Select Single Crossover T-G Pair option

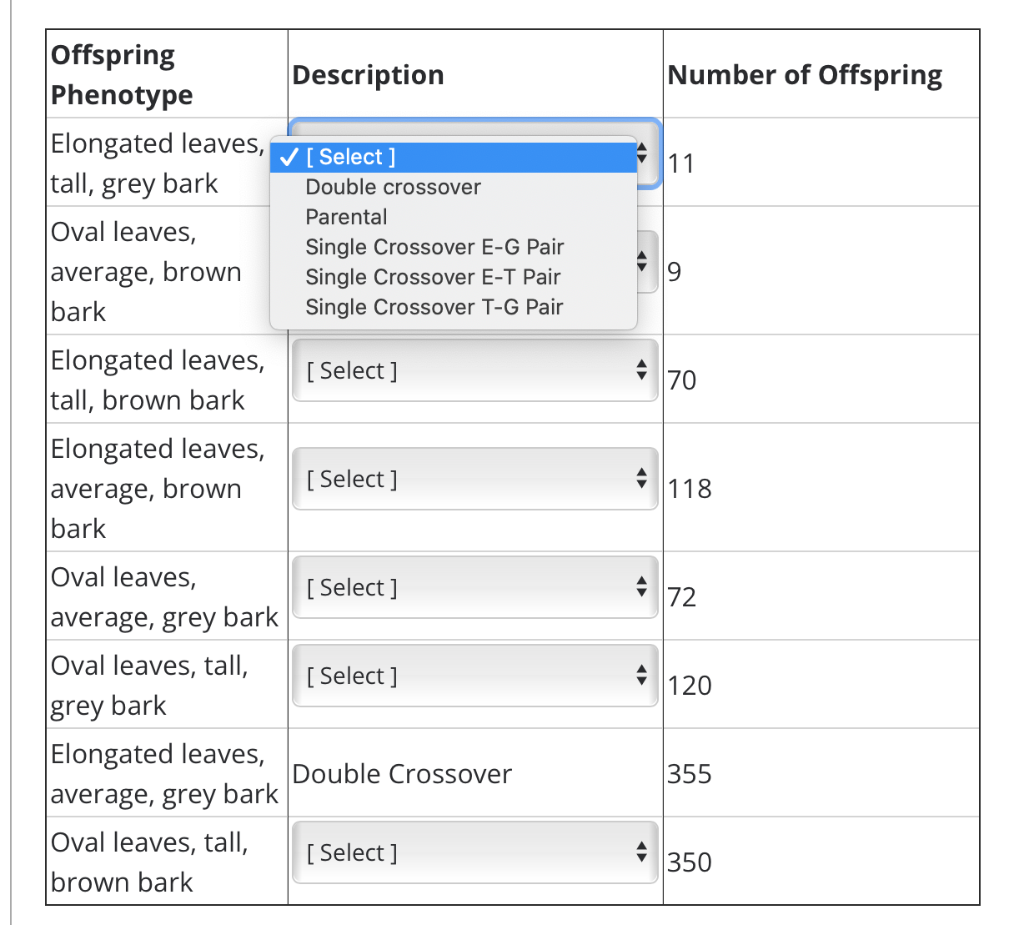pos(453,308)
